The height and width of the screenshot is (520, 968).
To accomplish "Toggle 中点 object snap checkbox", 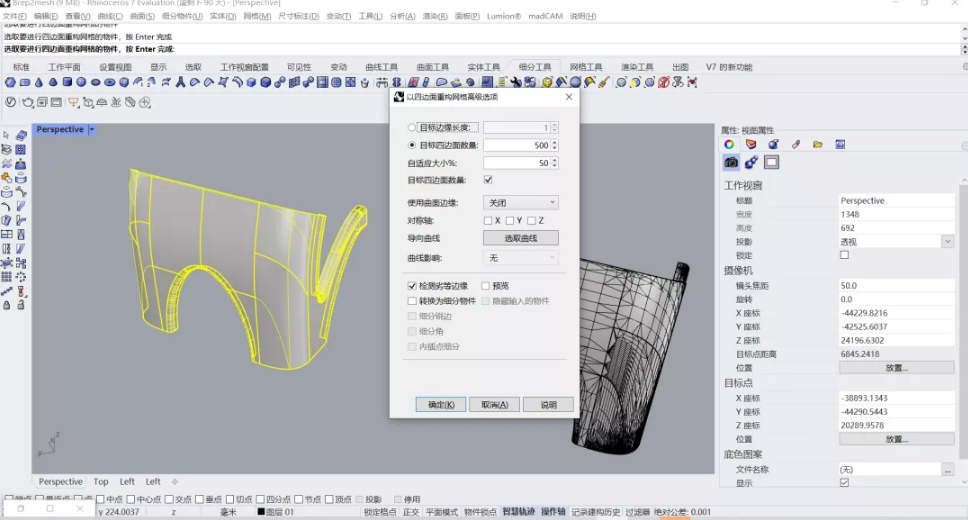I will coord(101,499).
